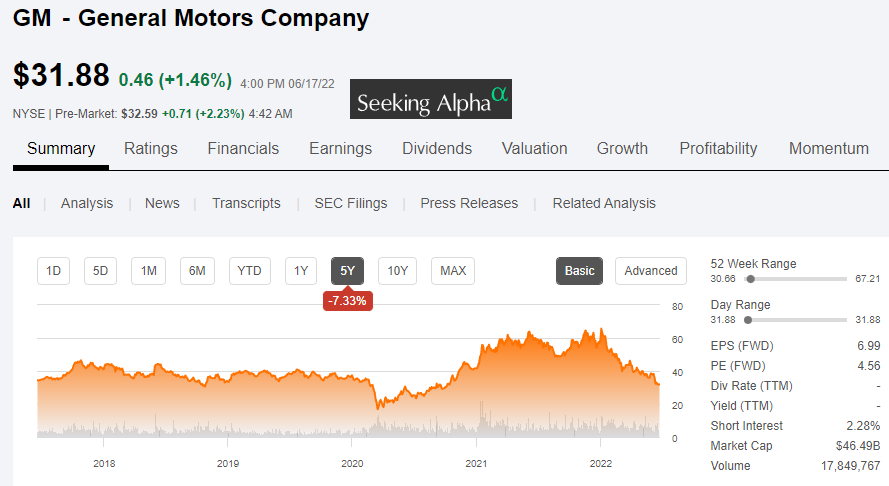
Task: Show Press Releases items
Action: (469, 203)
